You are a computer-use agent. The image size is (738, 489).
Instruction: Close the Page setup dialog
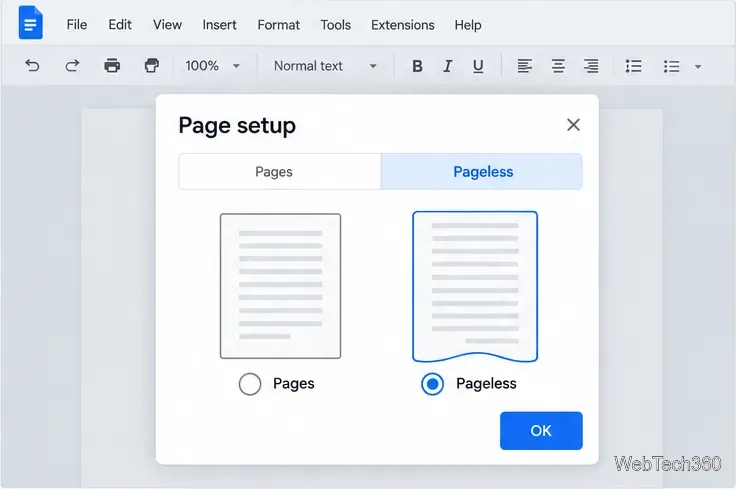[x=573, y=125]
